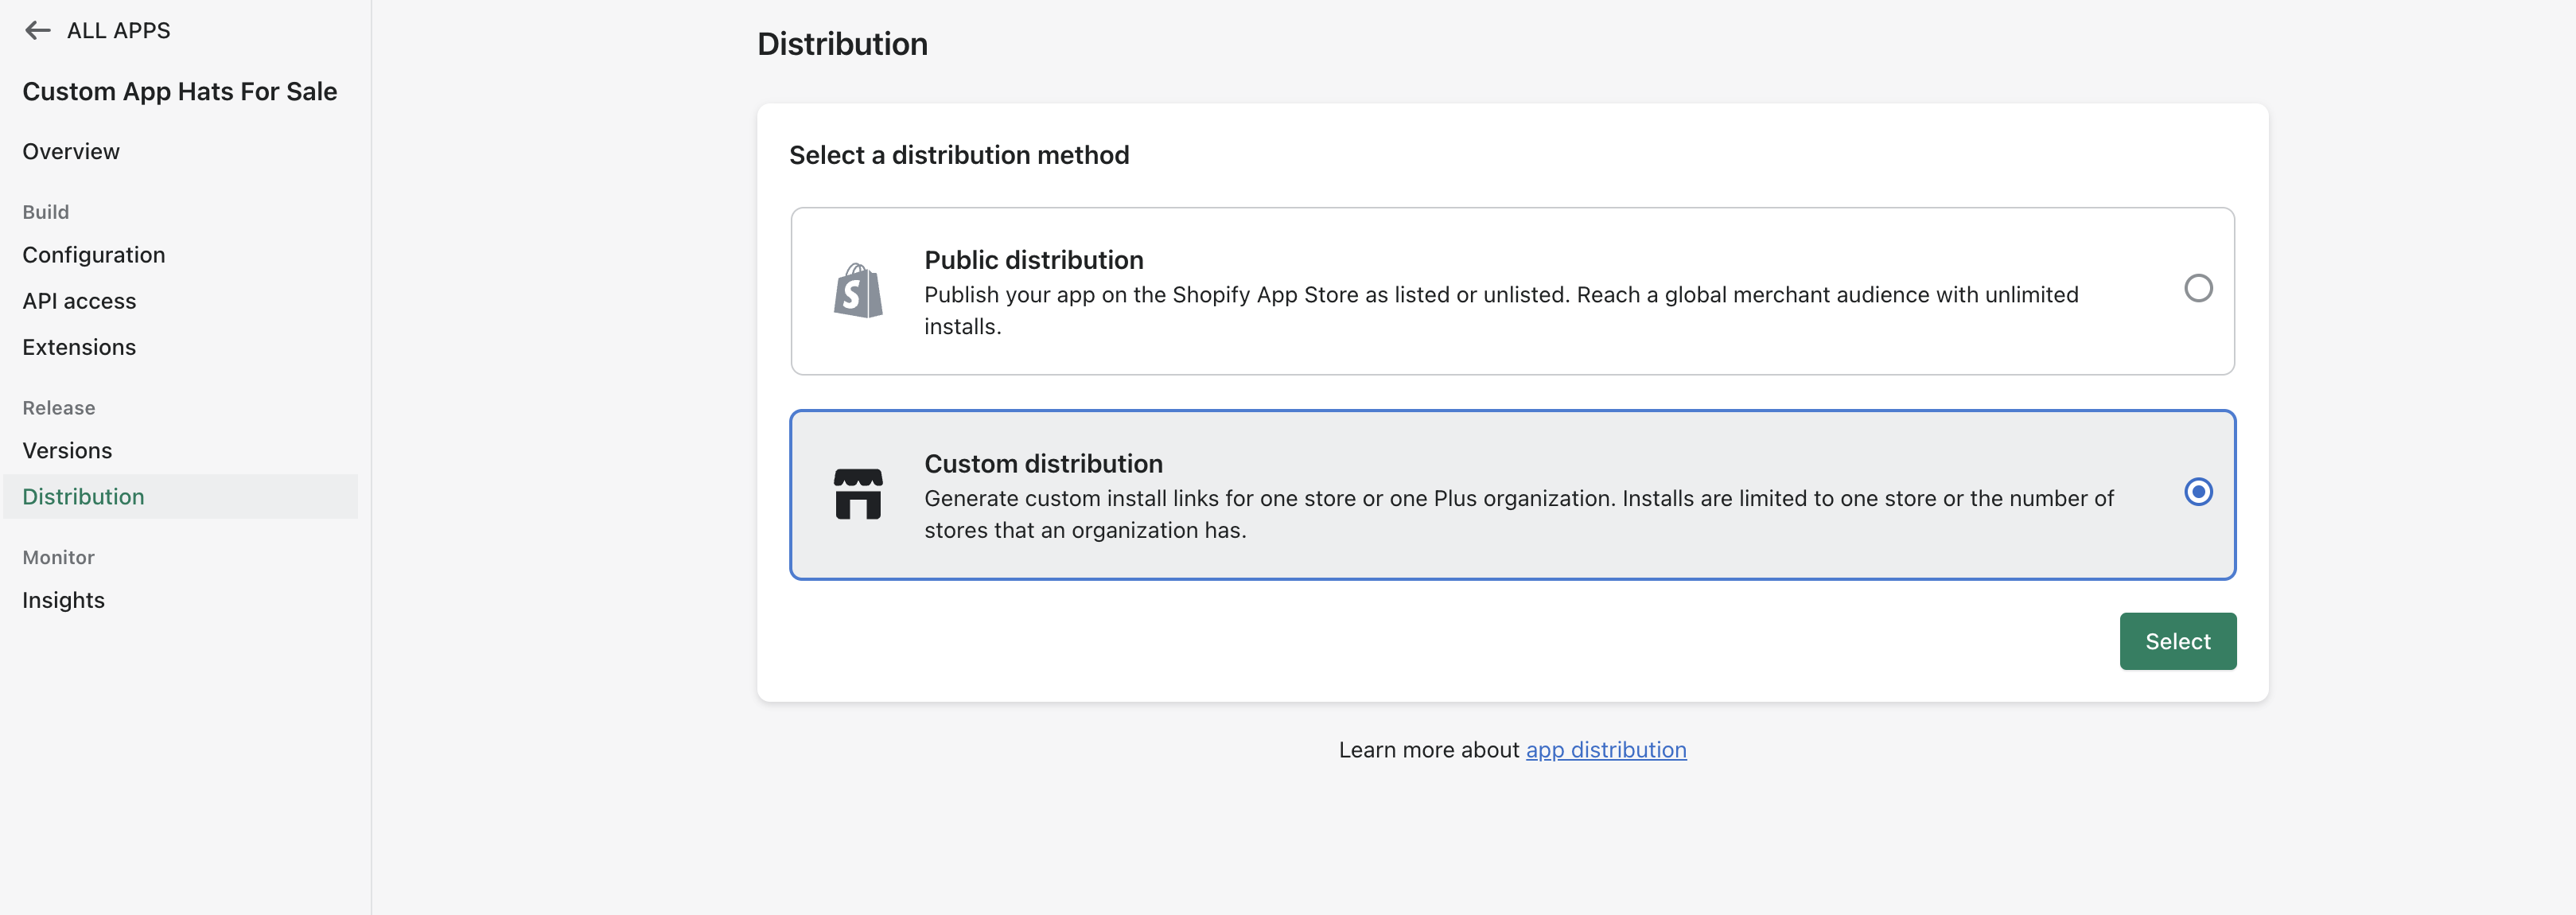
Task: Click the storefront icon in Custom distribution
Action: [858, 494]
